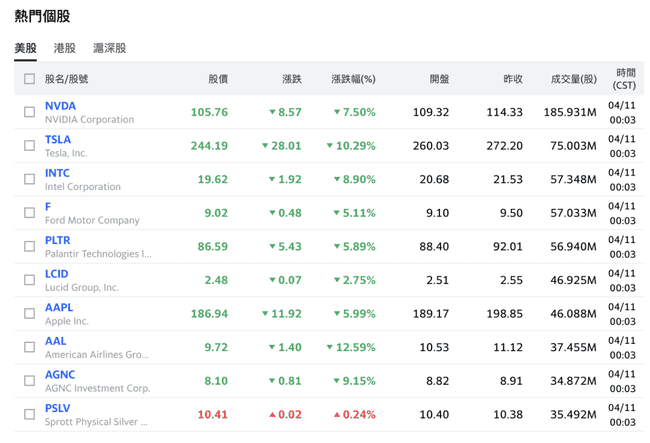Click Ford change percent 5.11%

[355, 213]
